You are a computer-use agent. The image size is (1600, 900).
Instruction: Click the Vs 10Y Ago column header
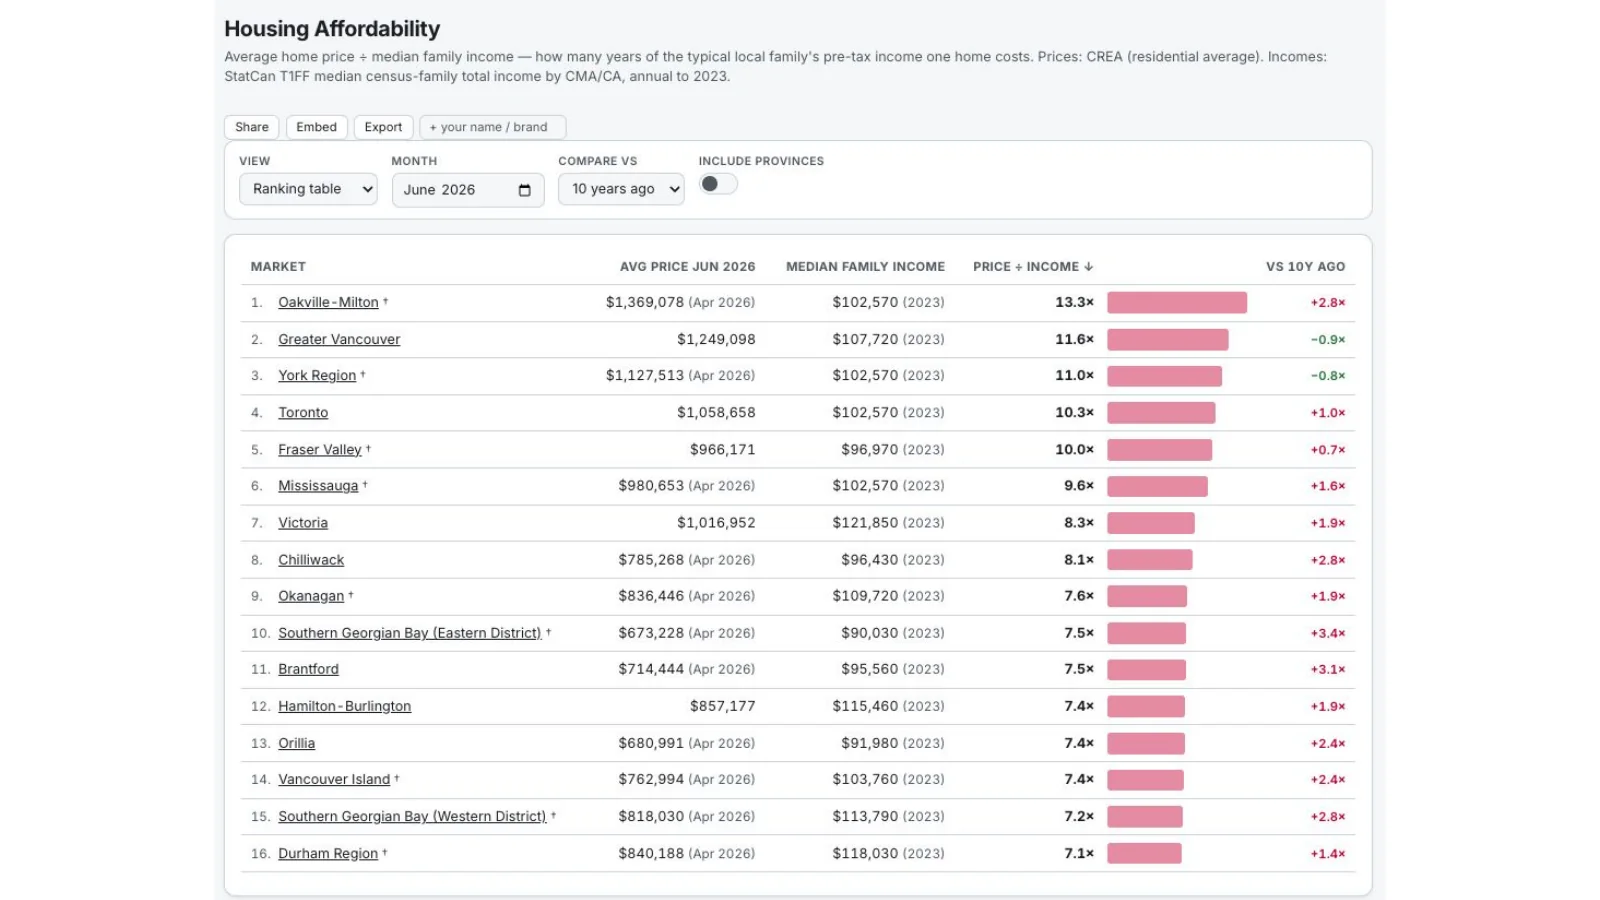[1305, 267]
